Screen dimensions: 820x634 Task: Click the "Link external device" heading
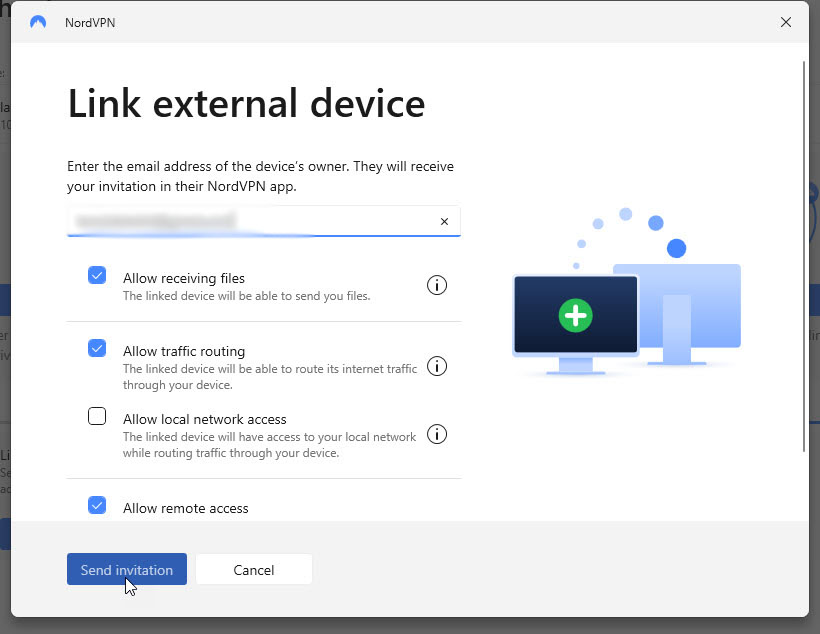click(246, 104)
